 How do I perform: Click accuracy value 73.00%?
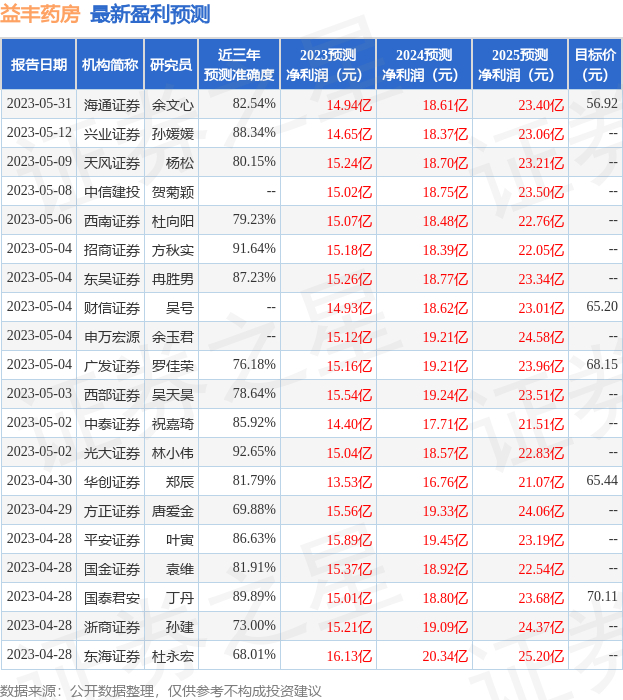pos(253,626)
